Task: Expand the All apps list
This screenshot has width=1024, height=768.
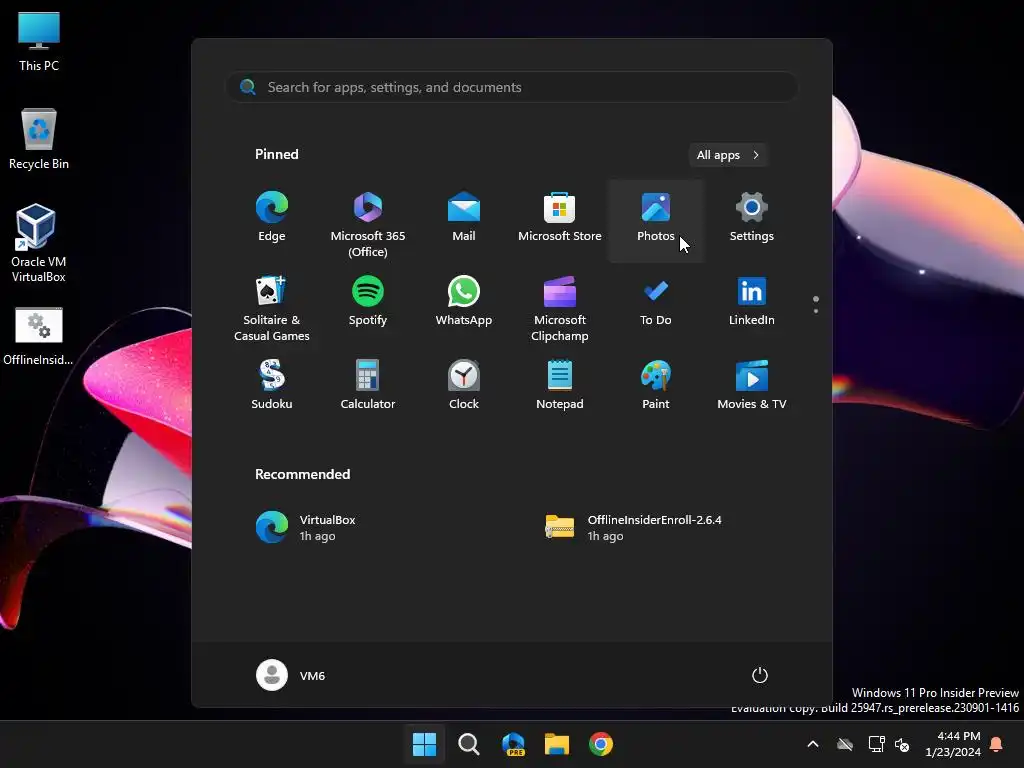Action: [x=728, y=155]
